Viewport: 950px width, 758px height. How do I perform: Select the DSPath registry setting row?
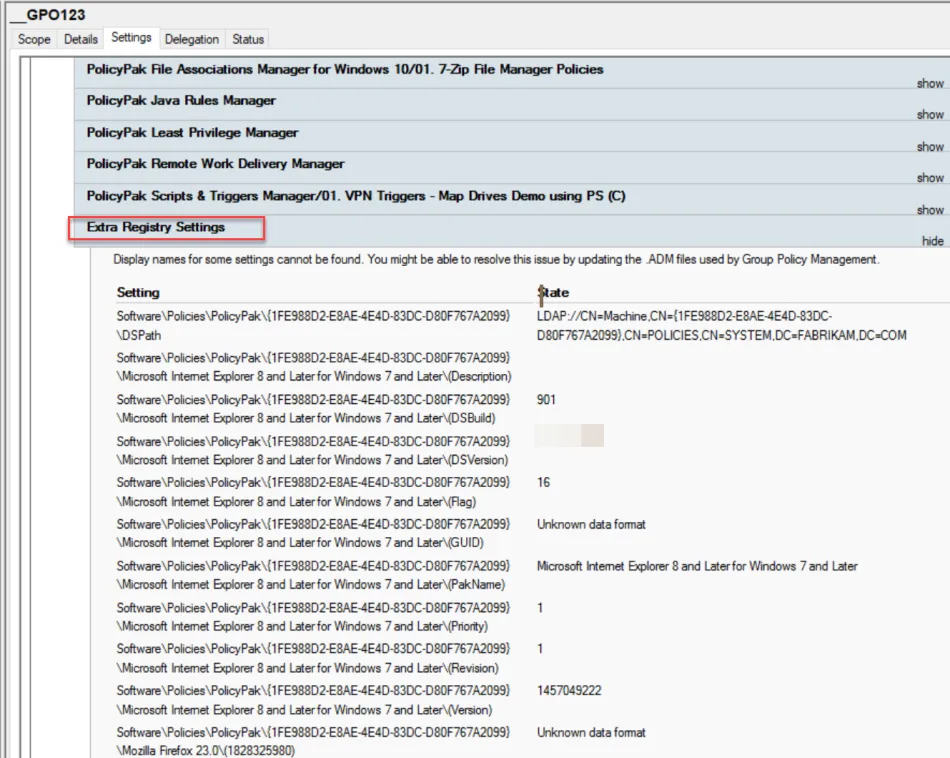[314, 325]
